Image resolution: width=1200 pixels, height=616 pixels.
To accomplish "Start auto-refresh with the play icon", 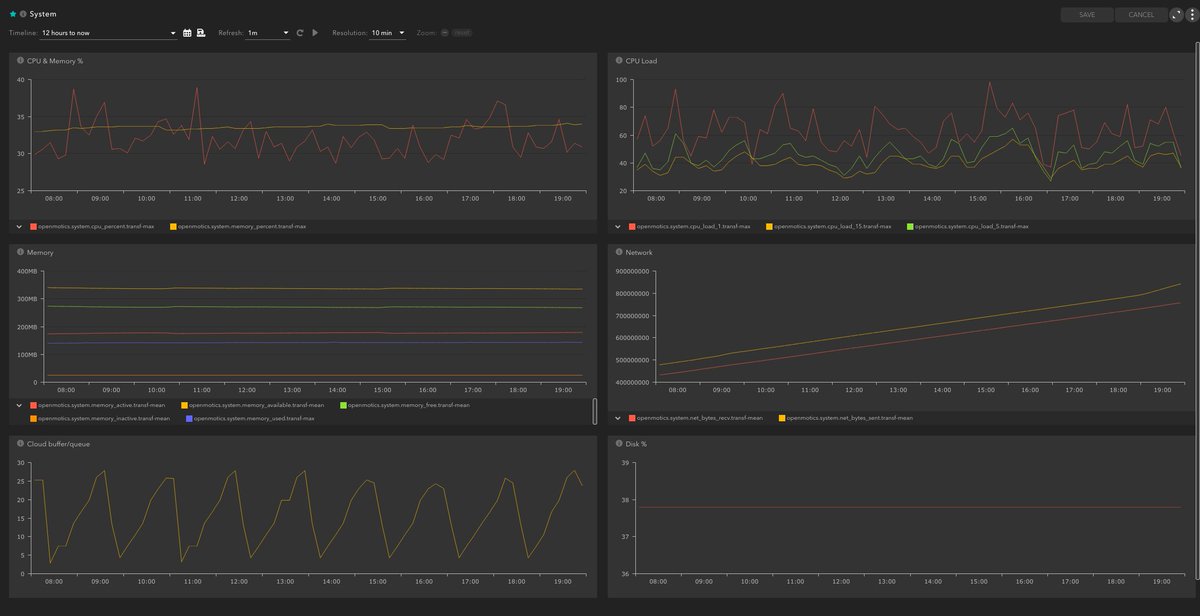I will coord(315,33).
